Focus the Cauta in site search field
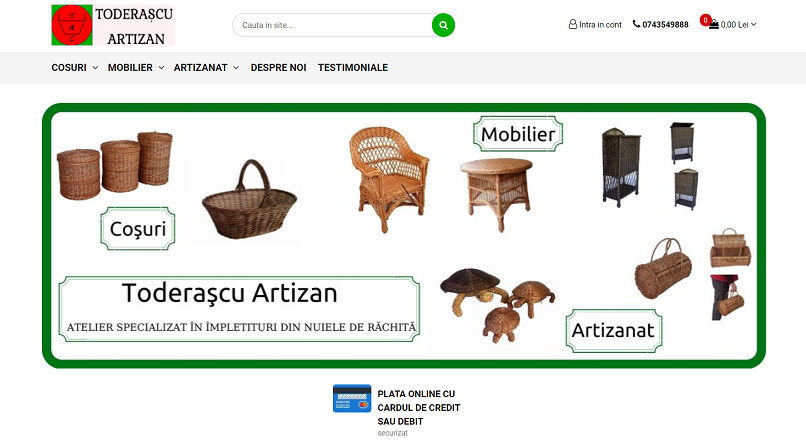The height and width of the screenshot is (440, 806). (333, 25)
